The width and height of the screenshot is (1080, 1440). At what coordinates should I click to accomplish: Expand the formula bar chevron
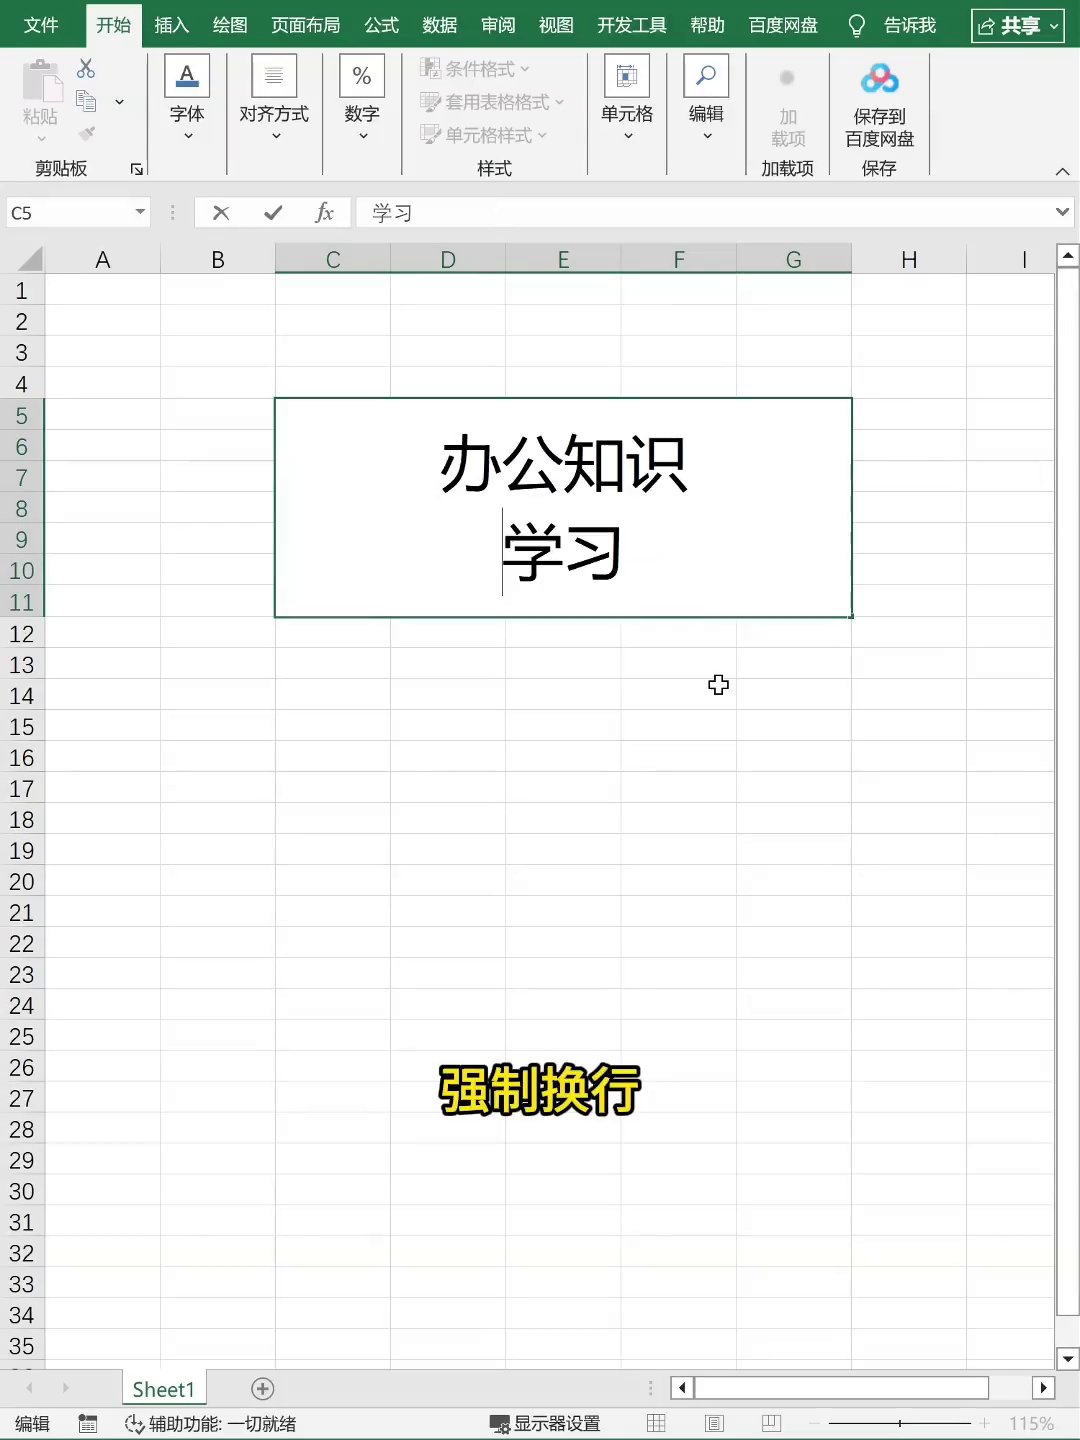1062,212
